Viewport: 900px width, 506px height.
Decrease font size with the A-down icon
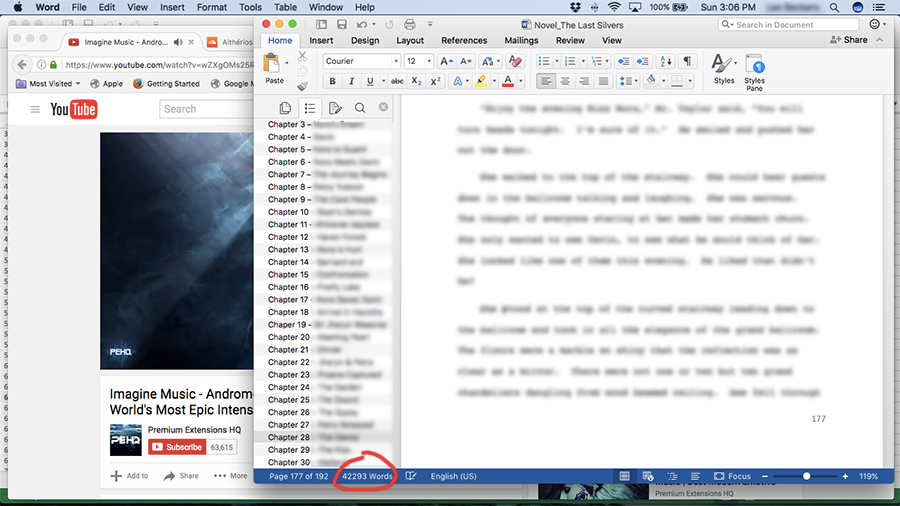(465, 61)
